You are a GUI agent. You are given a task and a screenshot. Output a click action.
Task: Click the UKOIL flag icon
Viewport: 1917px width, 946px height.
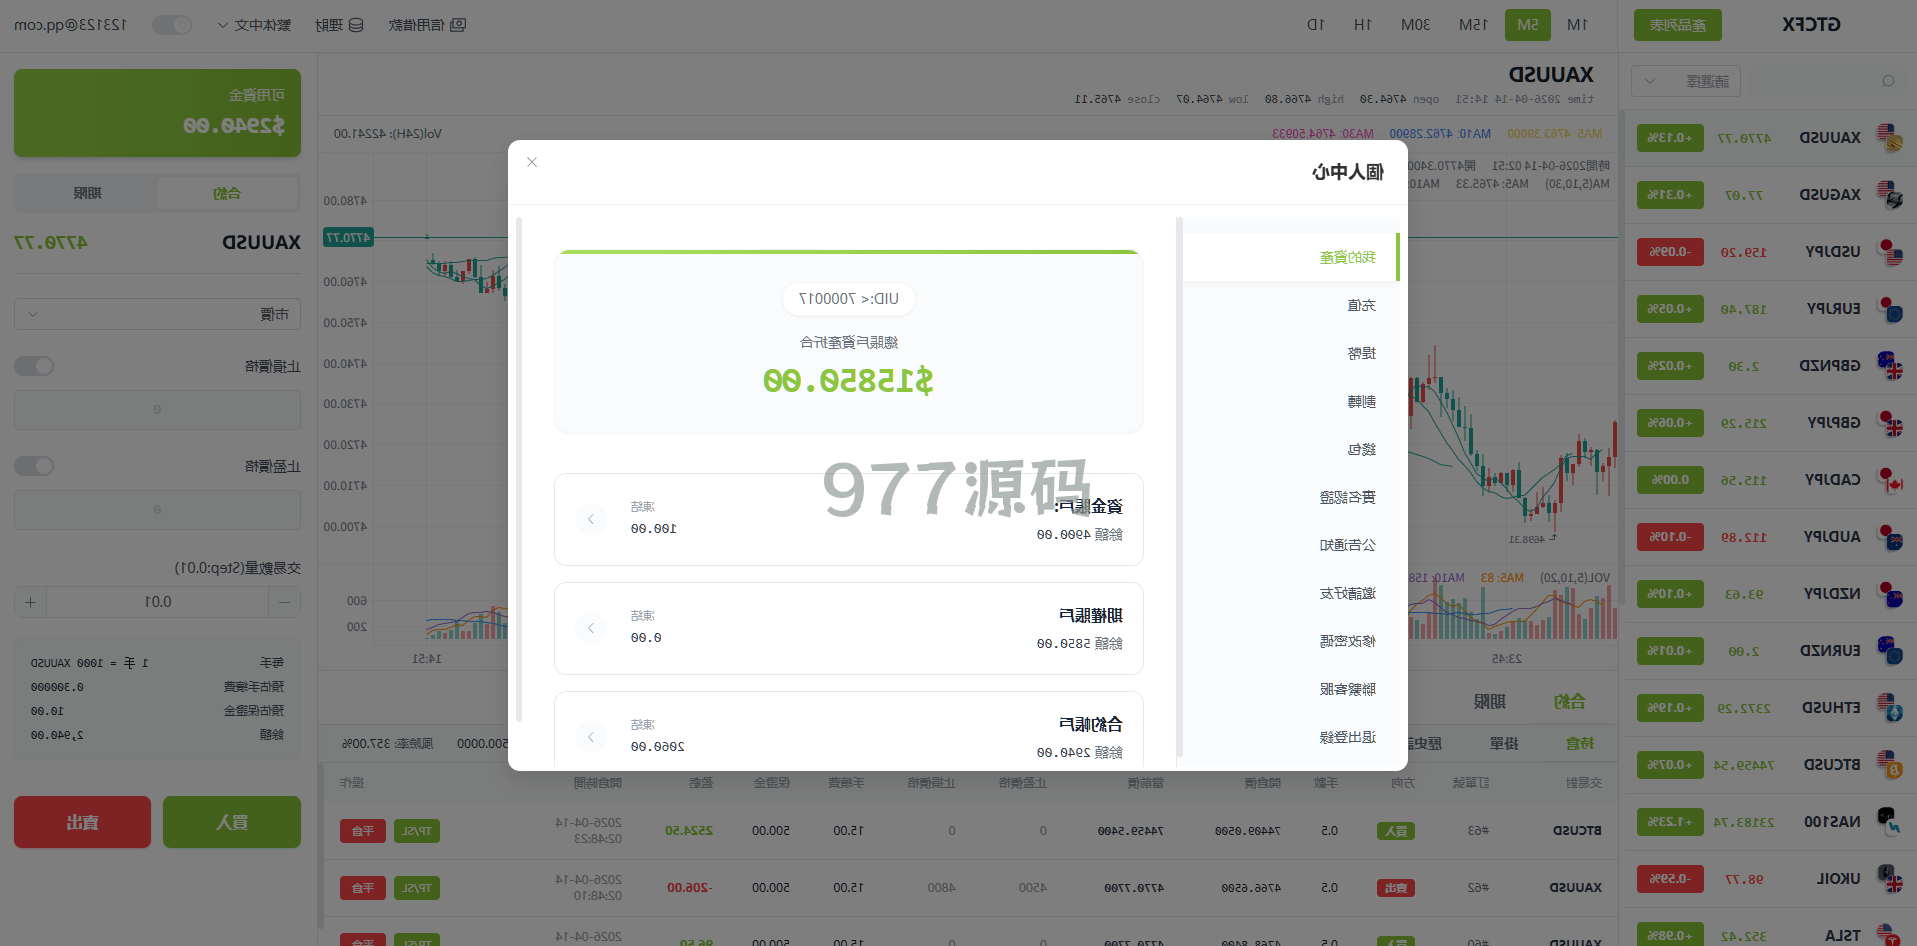pos(1889,879)
